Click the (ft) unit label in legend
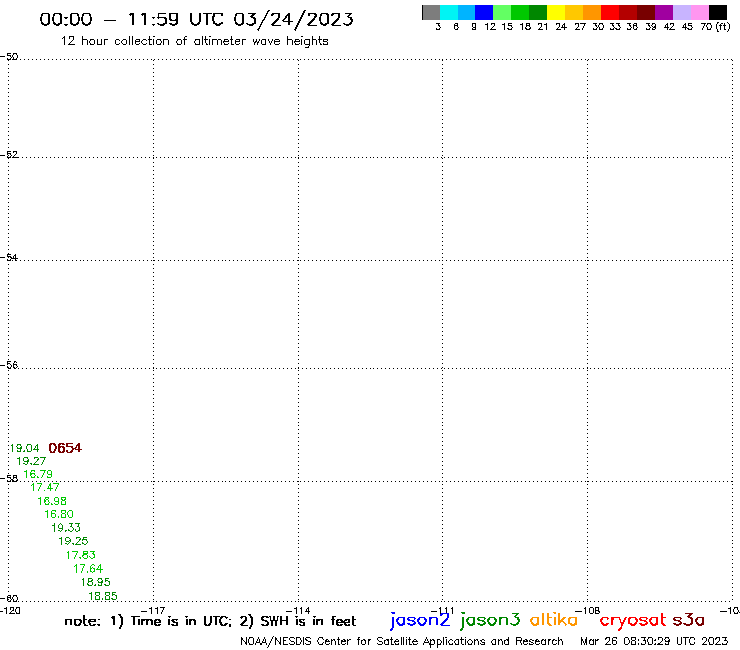The width and height of the screenshot is (740, 650). tap(723, 26)
